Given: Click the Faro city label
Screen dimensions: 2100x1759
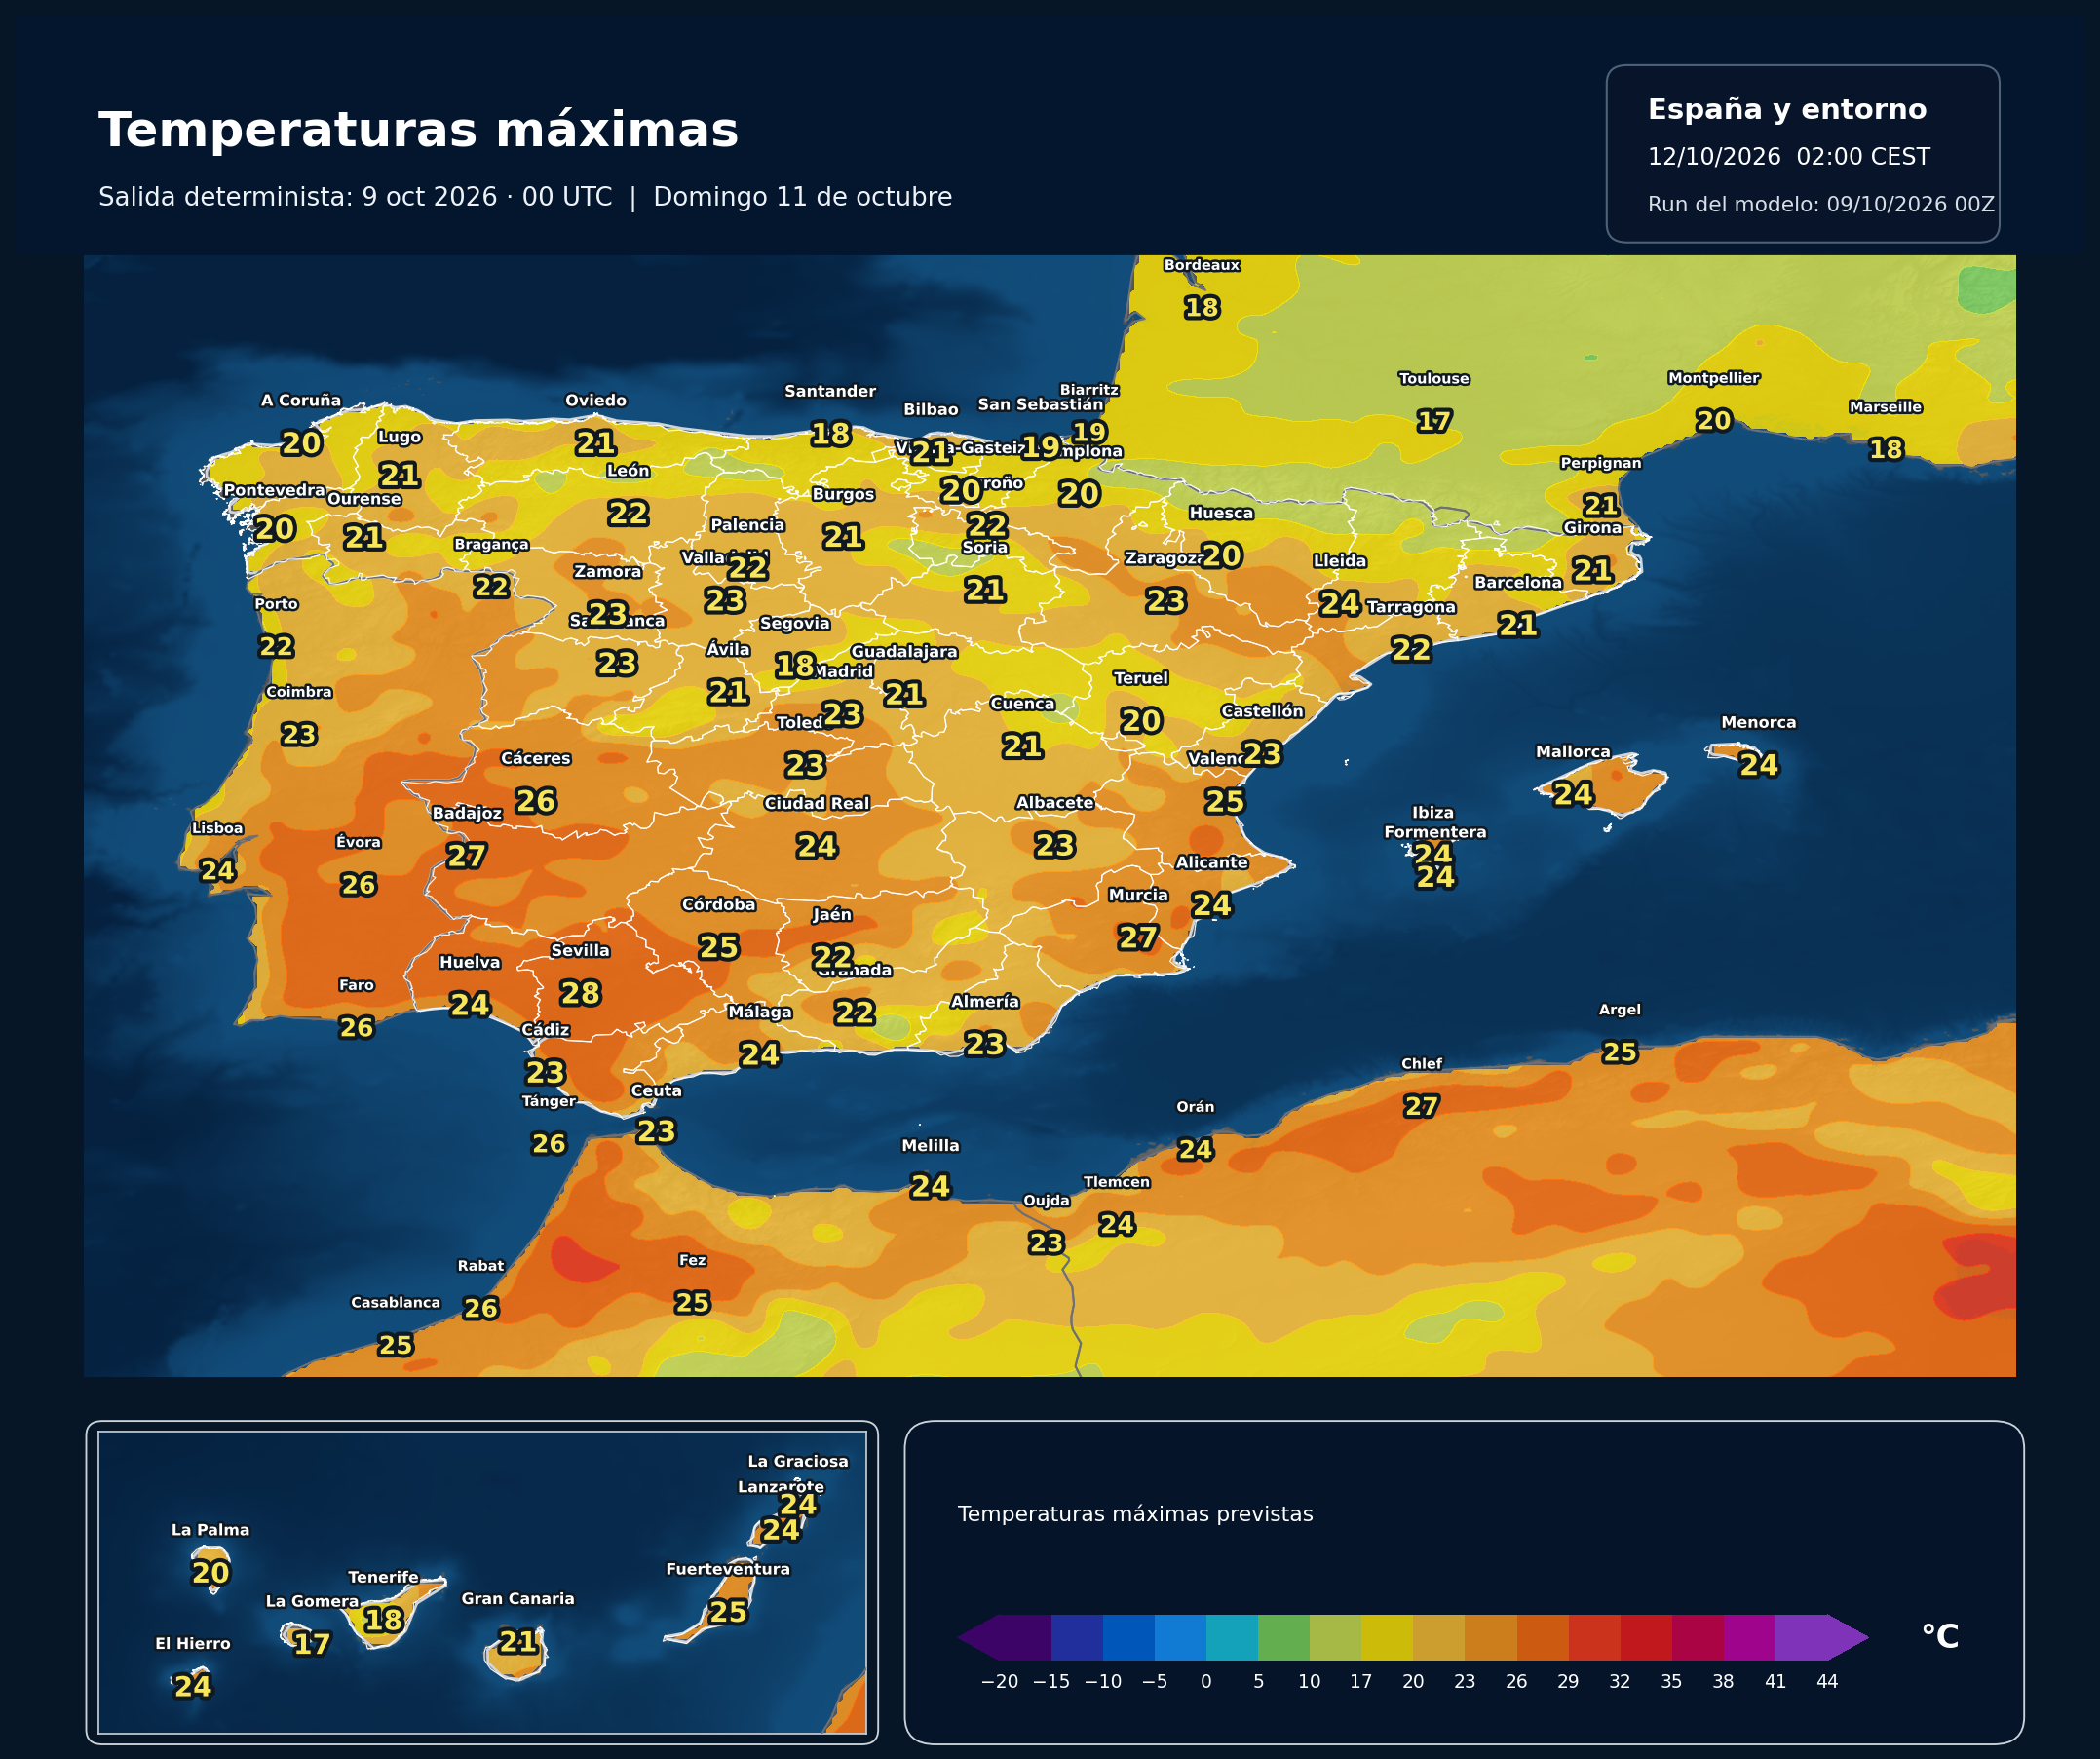Looking at the screenshot, I should click(356, 985).
